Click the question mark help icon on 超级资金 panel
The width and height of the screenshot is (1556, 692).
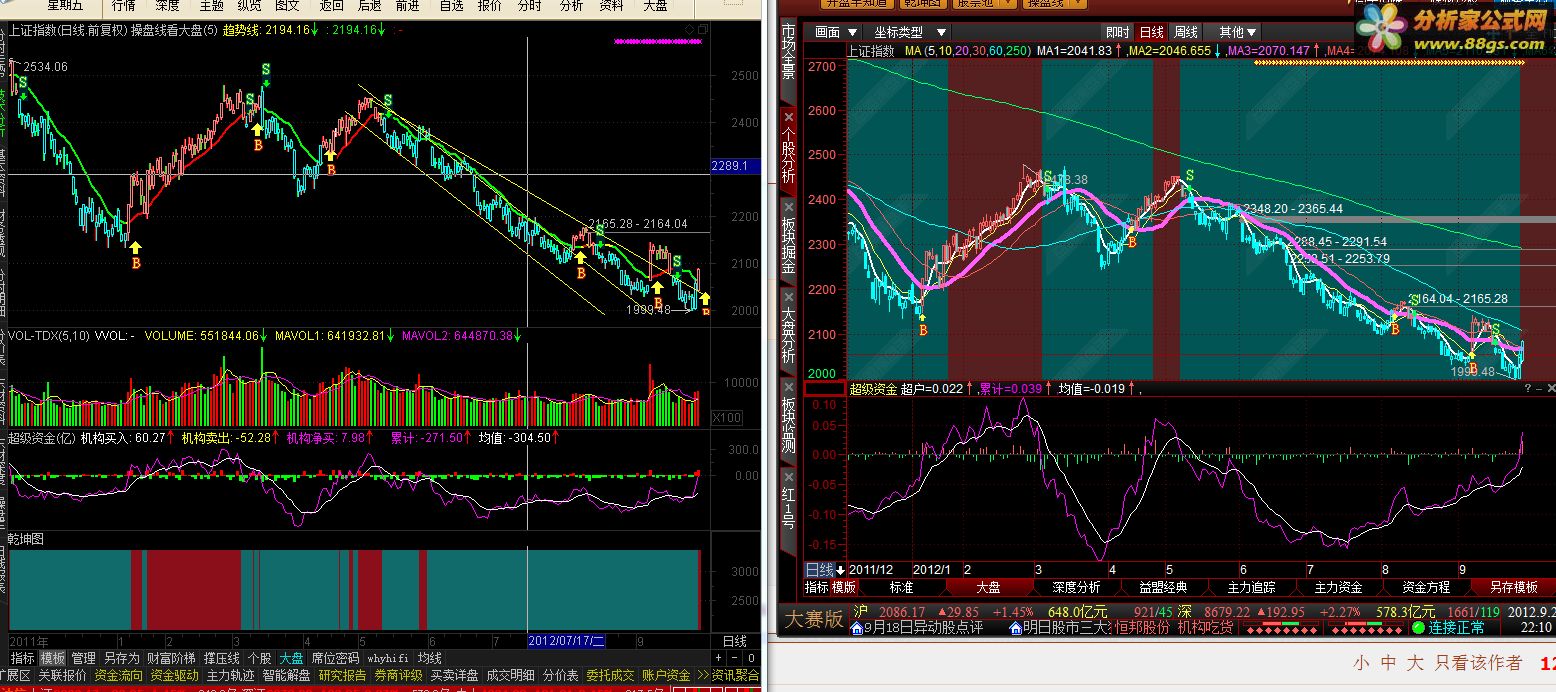(1528, 388)
